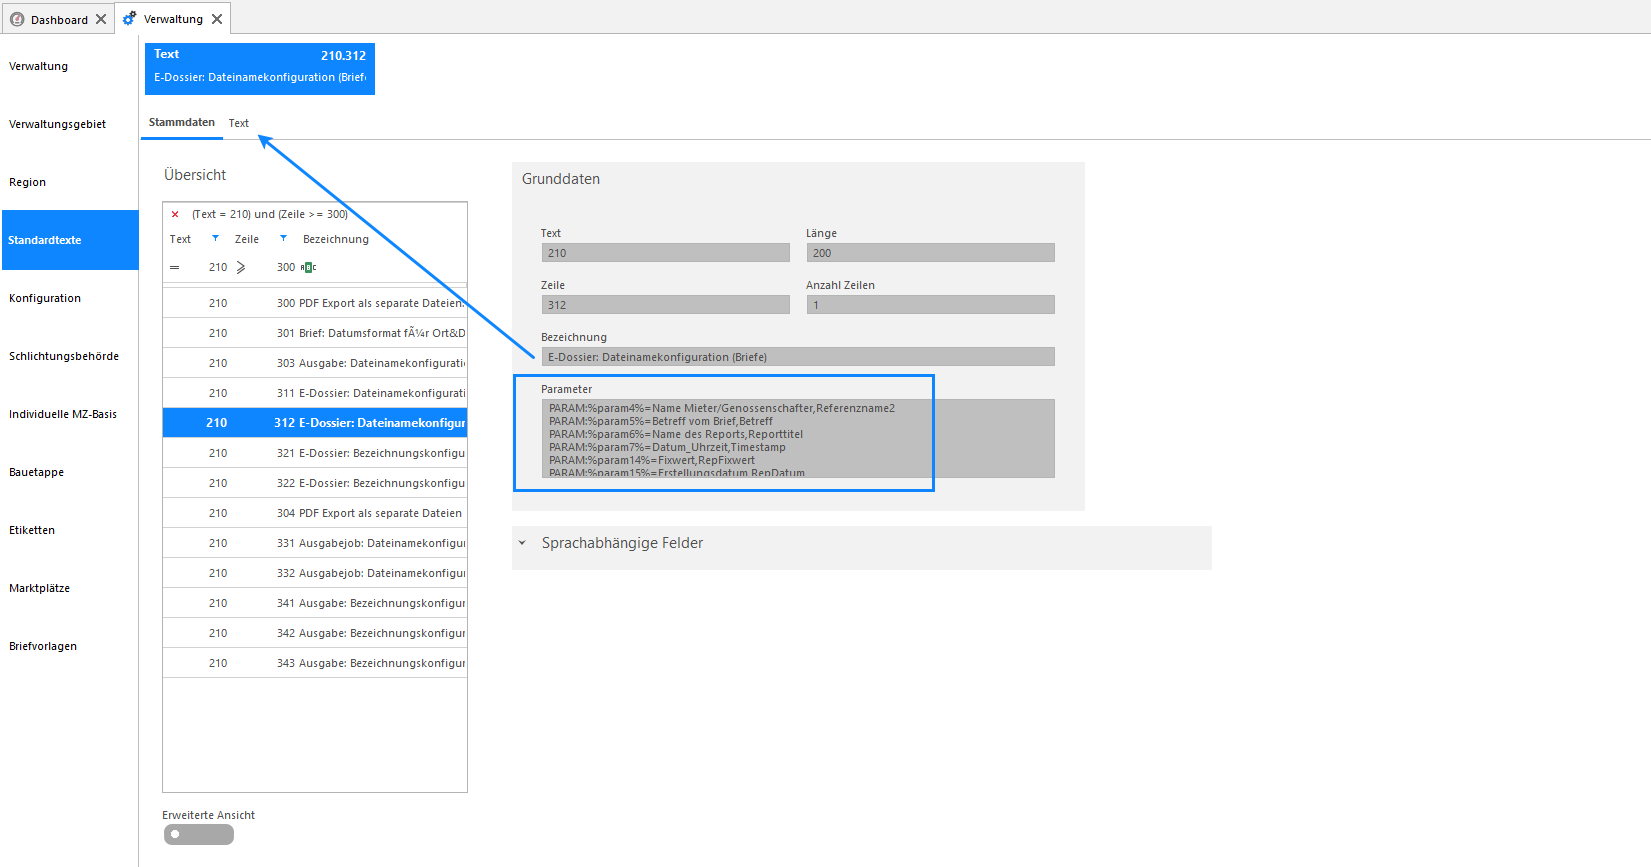Open the filter funnel on the Zeile column

[x=283, y=238]
